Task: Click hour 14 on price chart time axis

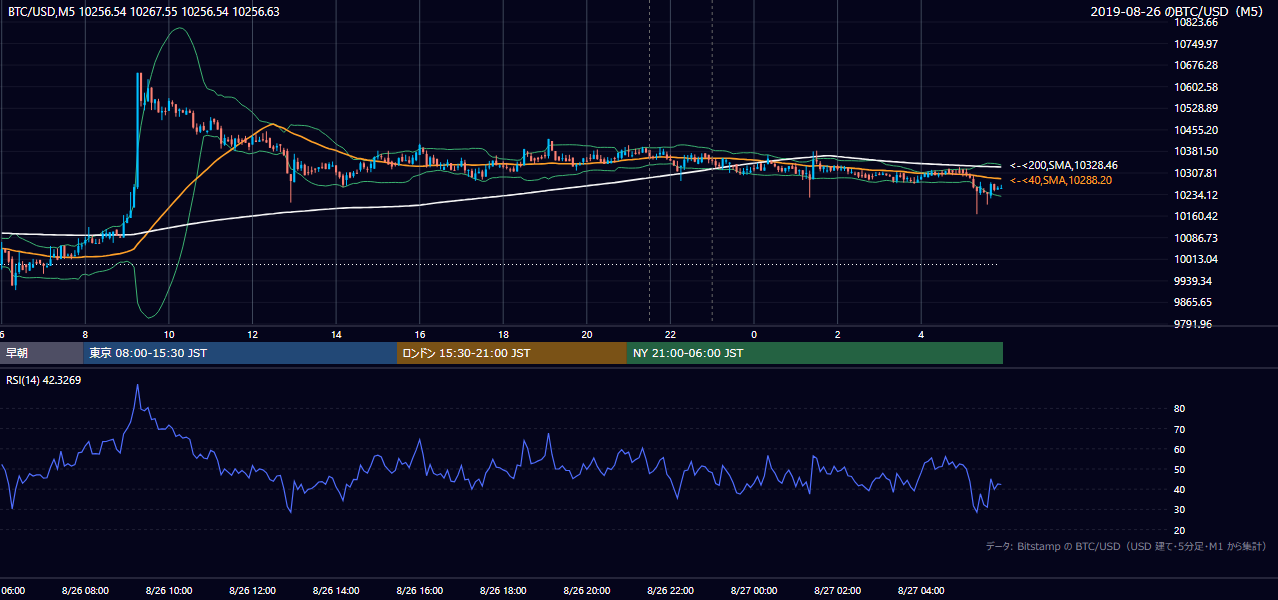Action: point(336,335)
